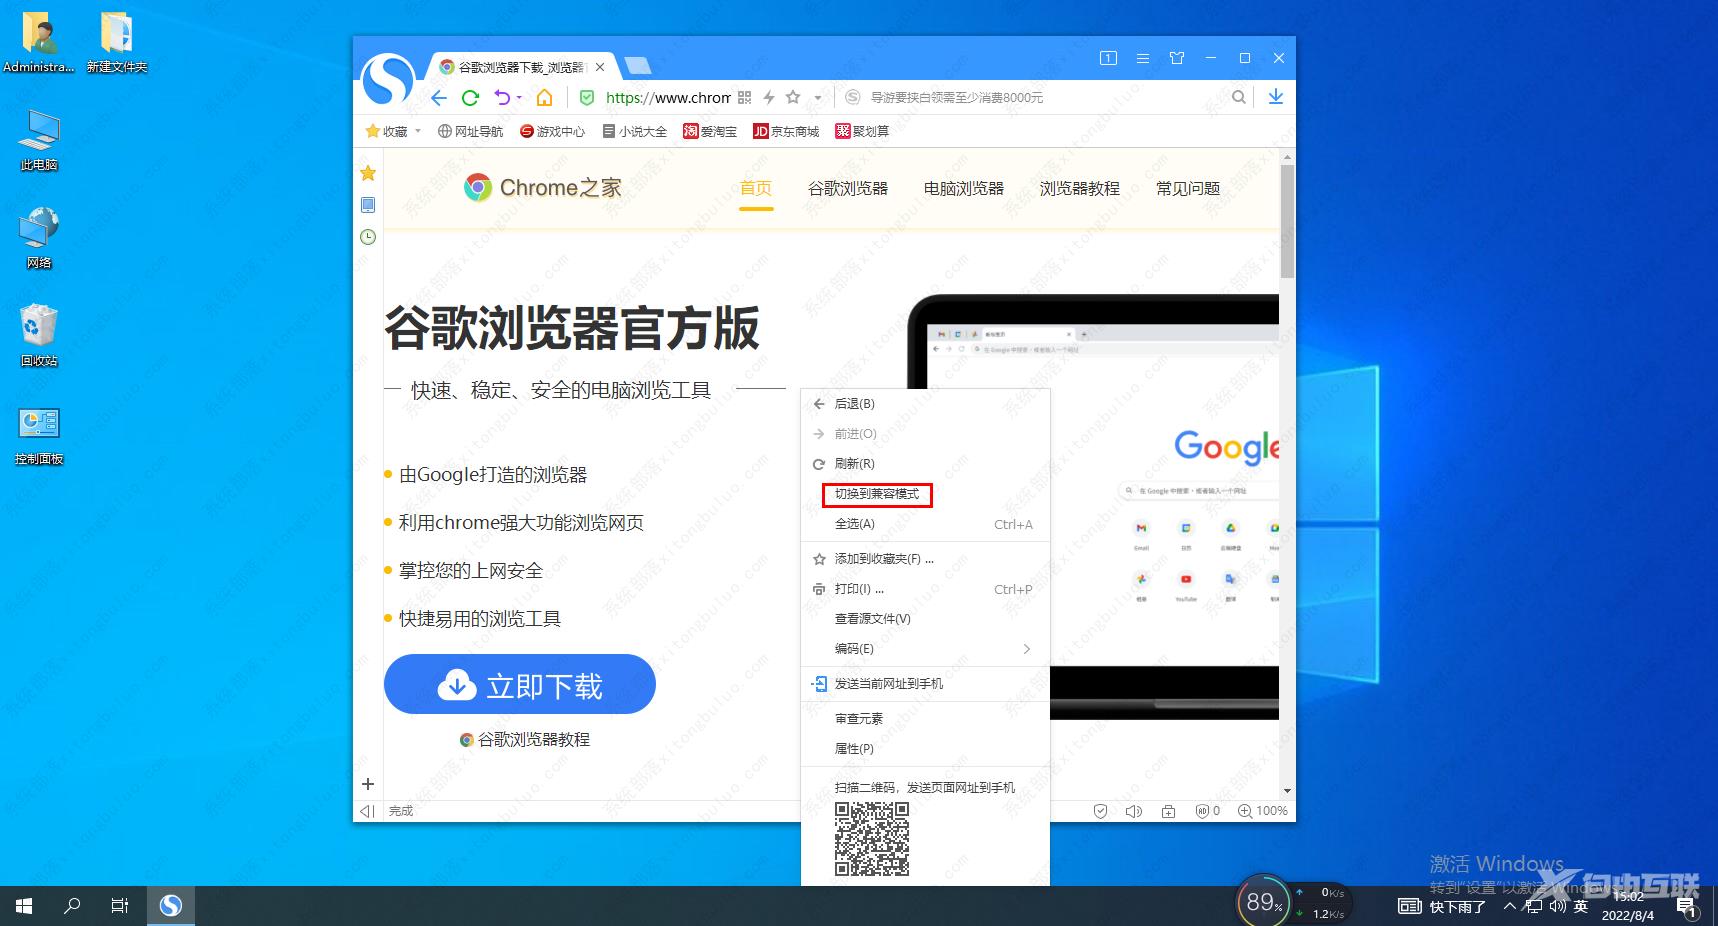The image size is (1718, 926).
Task: Open the skin (shirt) icon
Action: point(1177,58)
